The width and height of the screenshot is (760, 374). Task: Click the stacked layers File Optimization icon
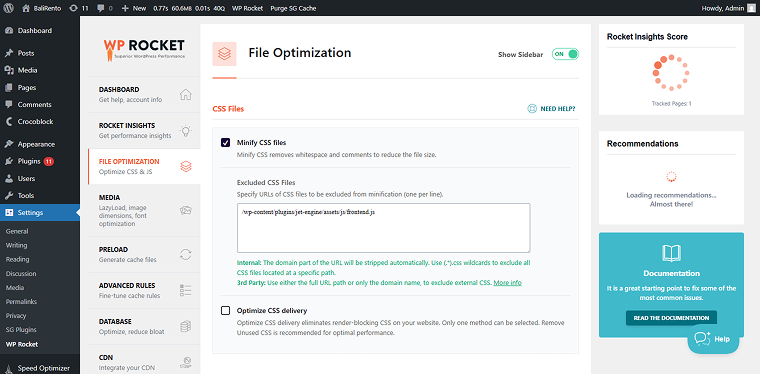tap(186, 167)
